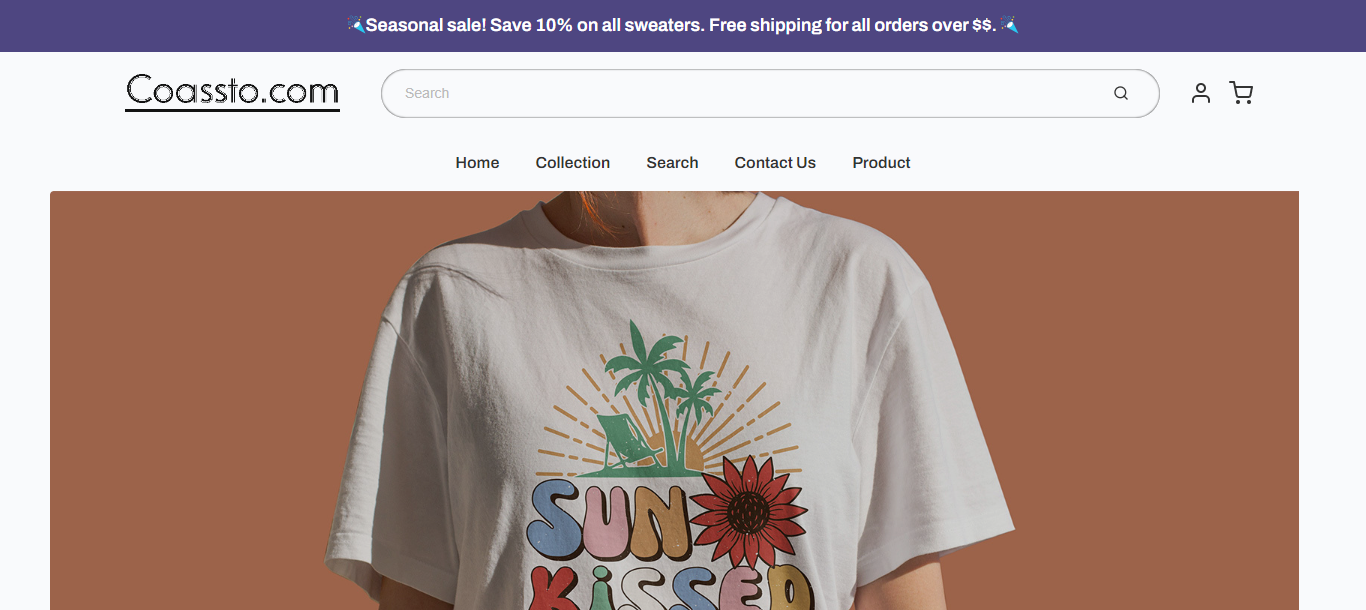Click the left party popper emoji in banner

click(355, 25)
